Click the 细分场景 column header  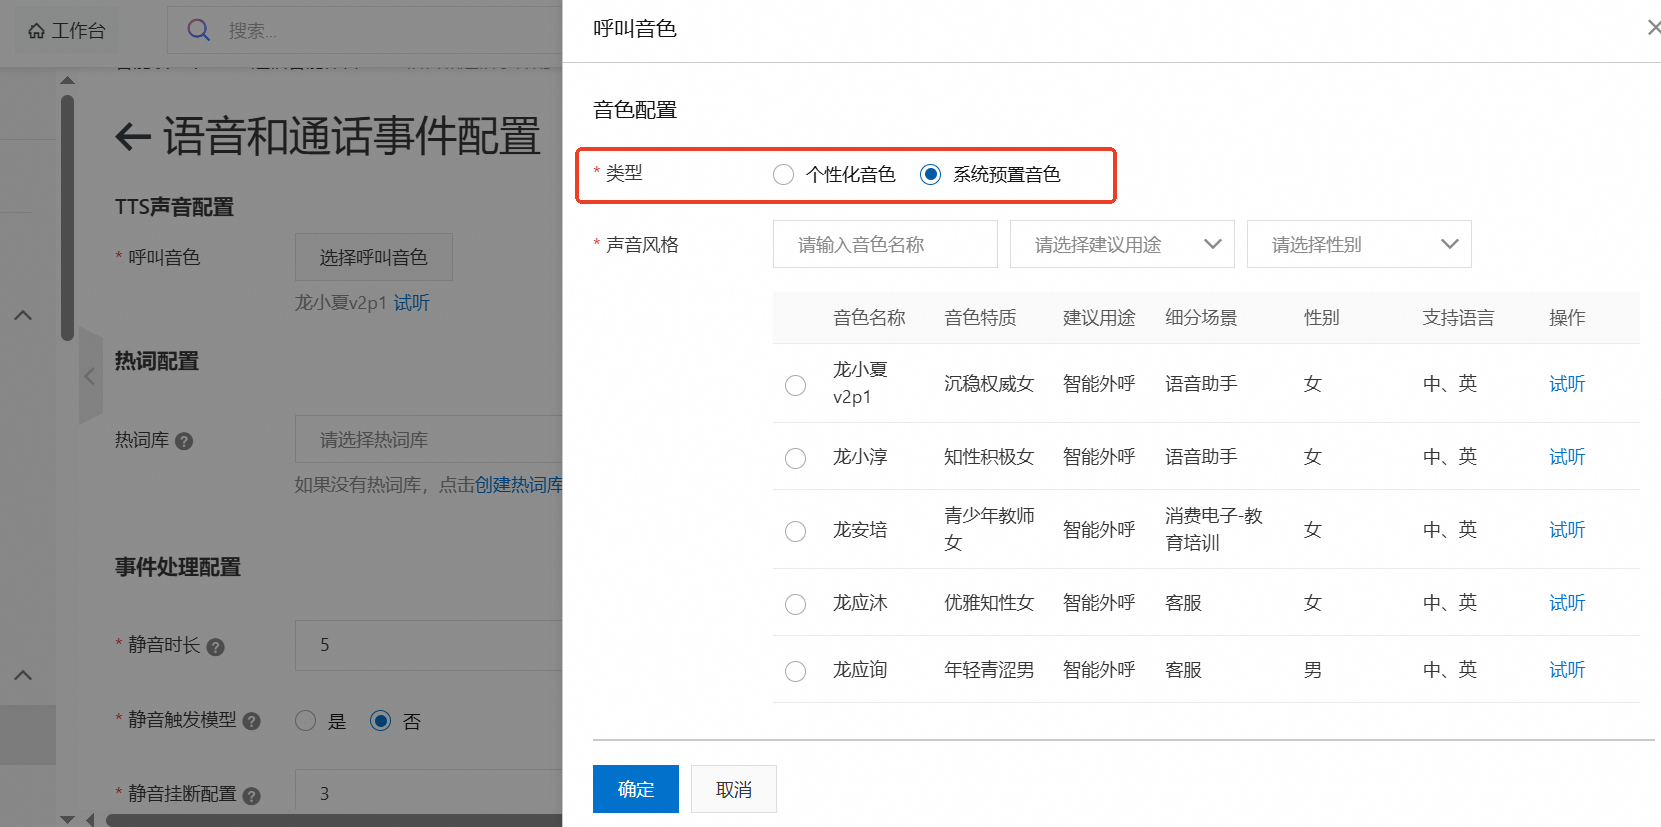click(x=1201, y=318)
